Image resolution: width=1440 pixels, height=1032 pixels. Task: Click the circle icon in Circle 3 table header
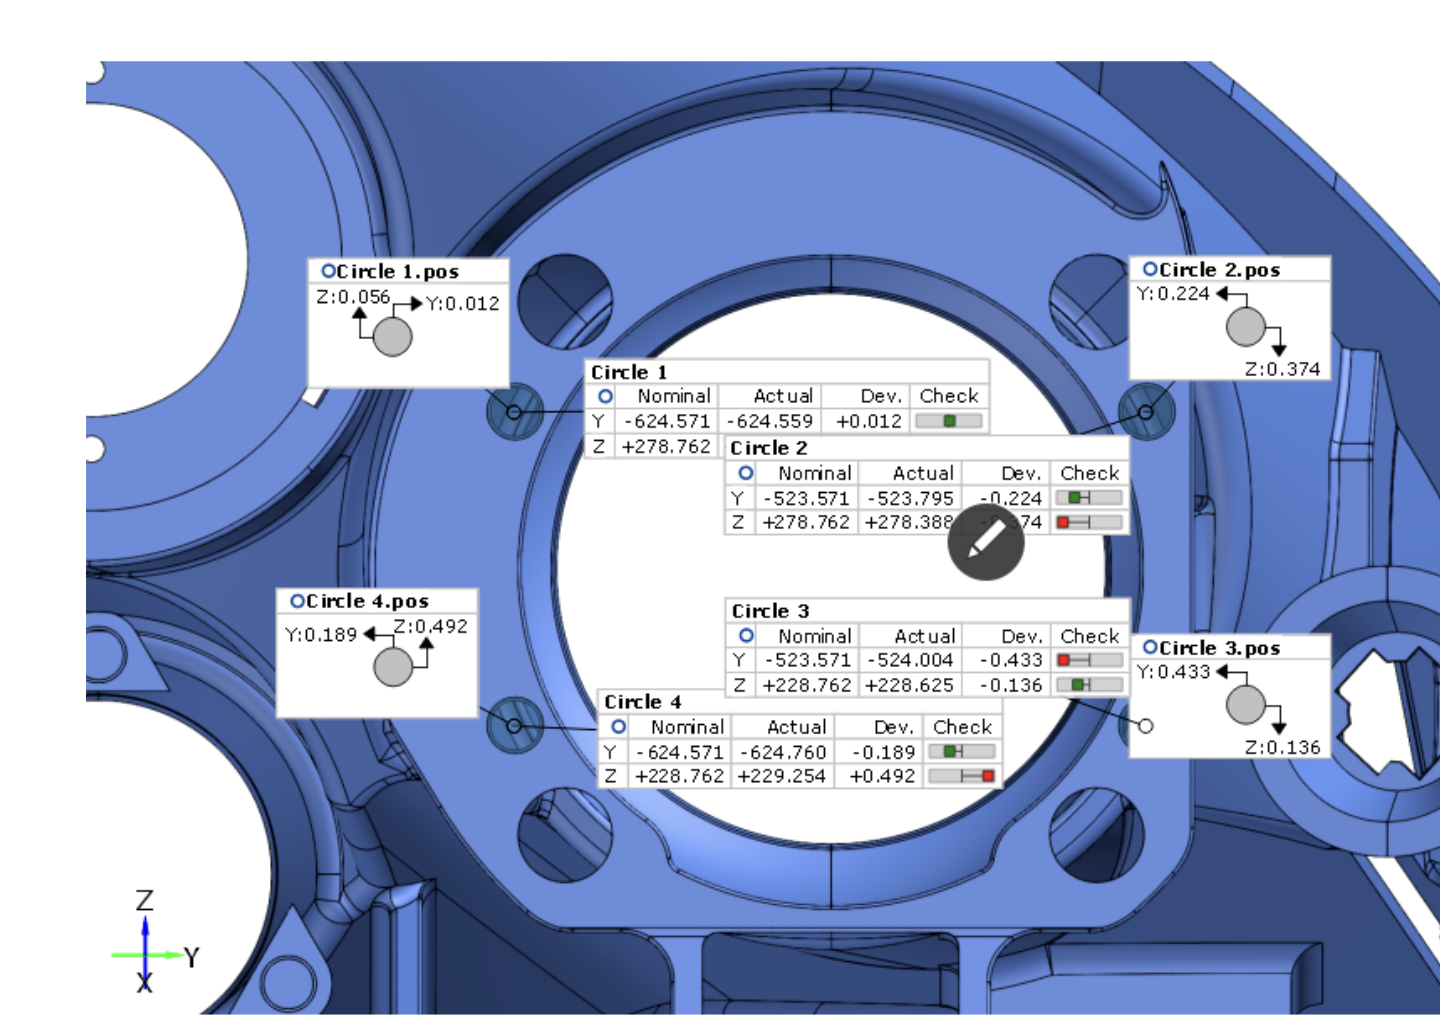tap(746, 635)
